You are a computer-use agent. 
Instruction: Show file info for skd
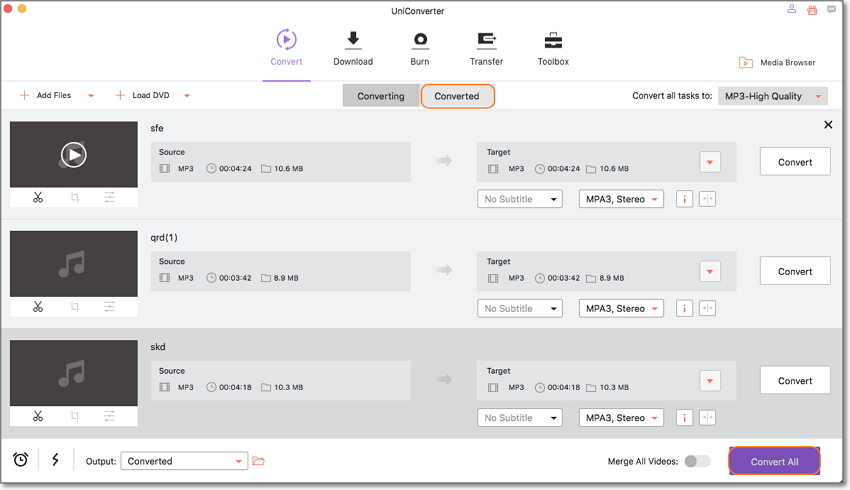[684, 418]
